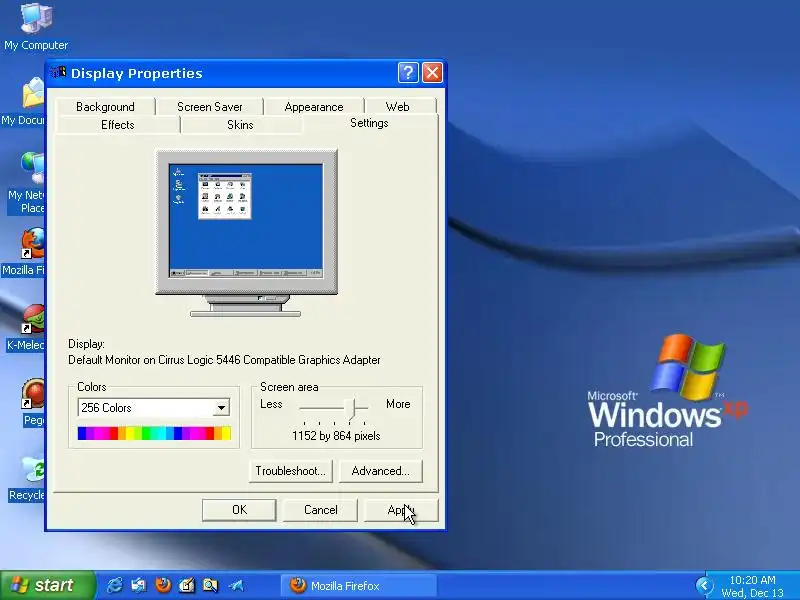The height and width of the screenshot is (600, 800).
Task: Open the Advanced... settings button
Action: point(381,471)
